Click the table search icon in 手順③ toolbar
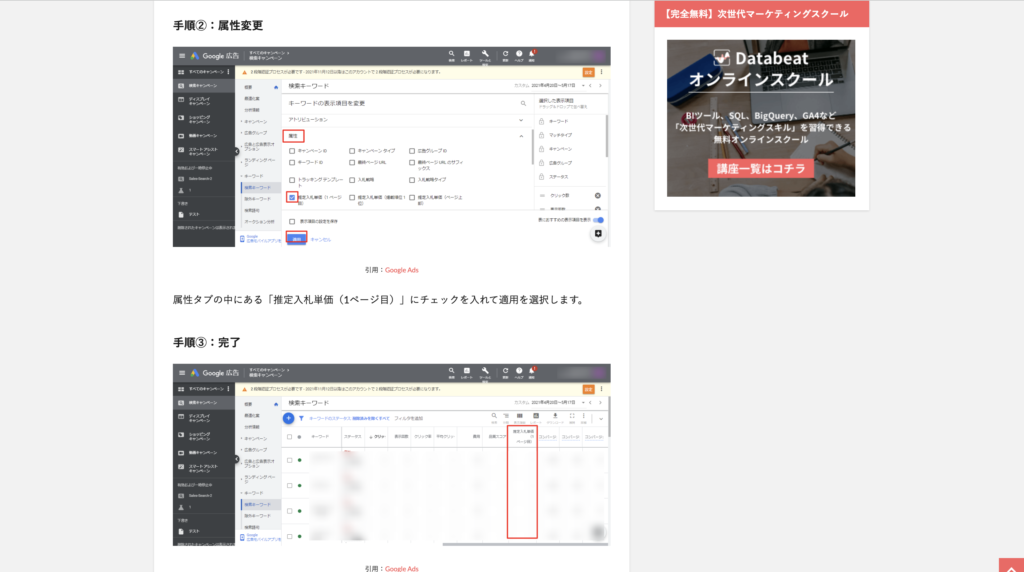 pyautogui.click(x=494, y=417)
